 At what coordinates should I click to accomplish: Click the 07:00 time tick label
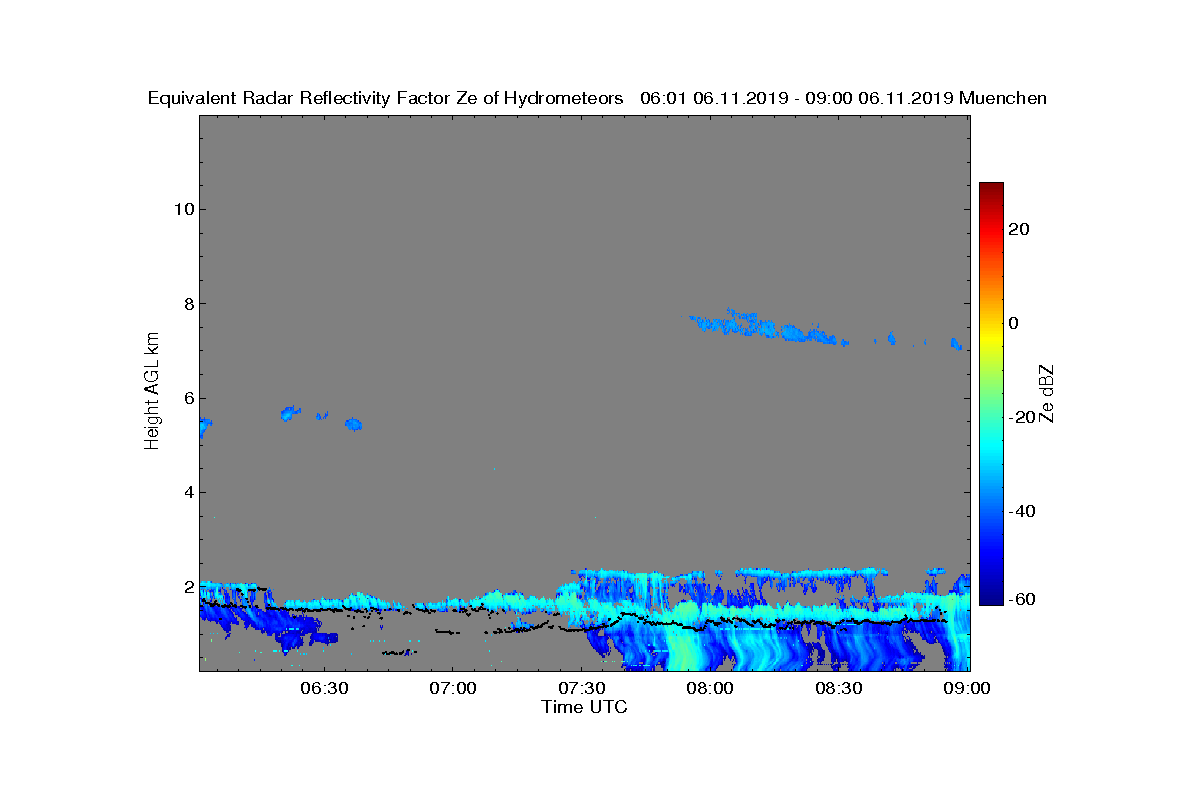click(x=451, y=689)
